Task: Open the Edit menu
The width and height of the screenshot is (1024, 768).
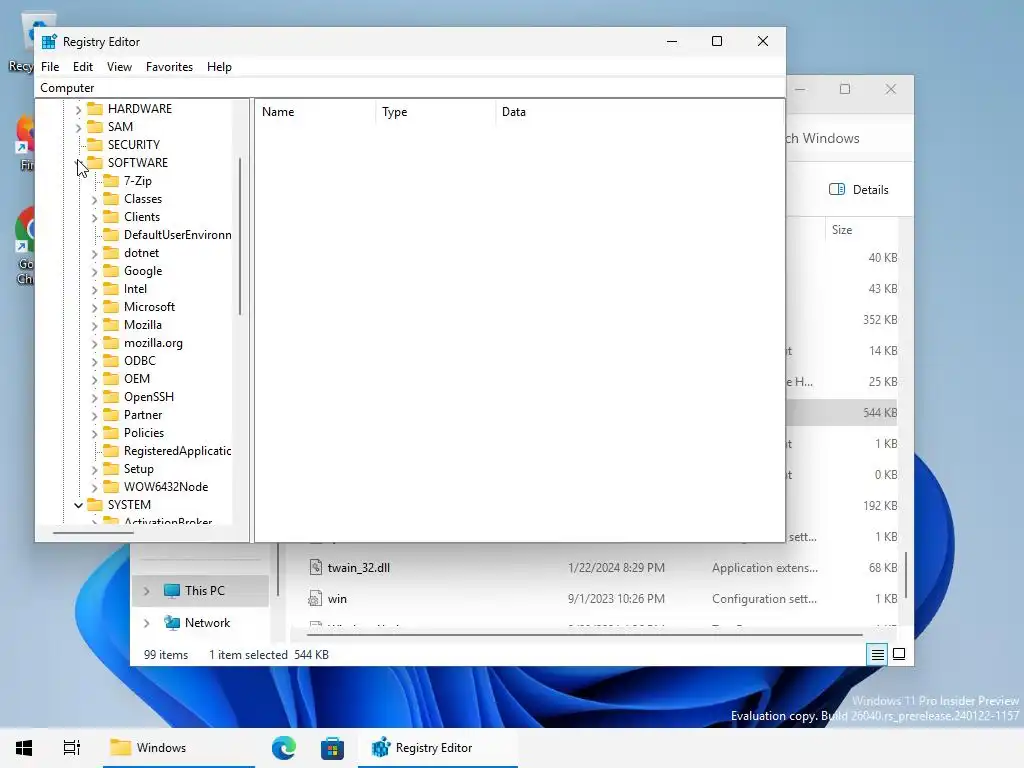Action: [82, 67]
